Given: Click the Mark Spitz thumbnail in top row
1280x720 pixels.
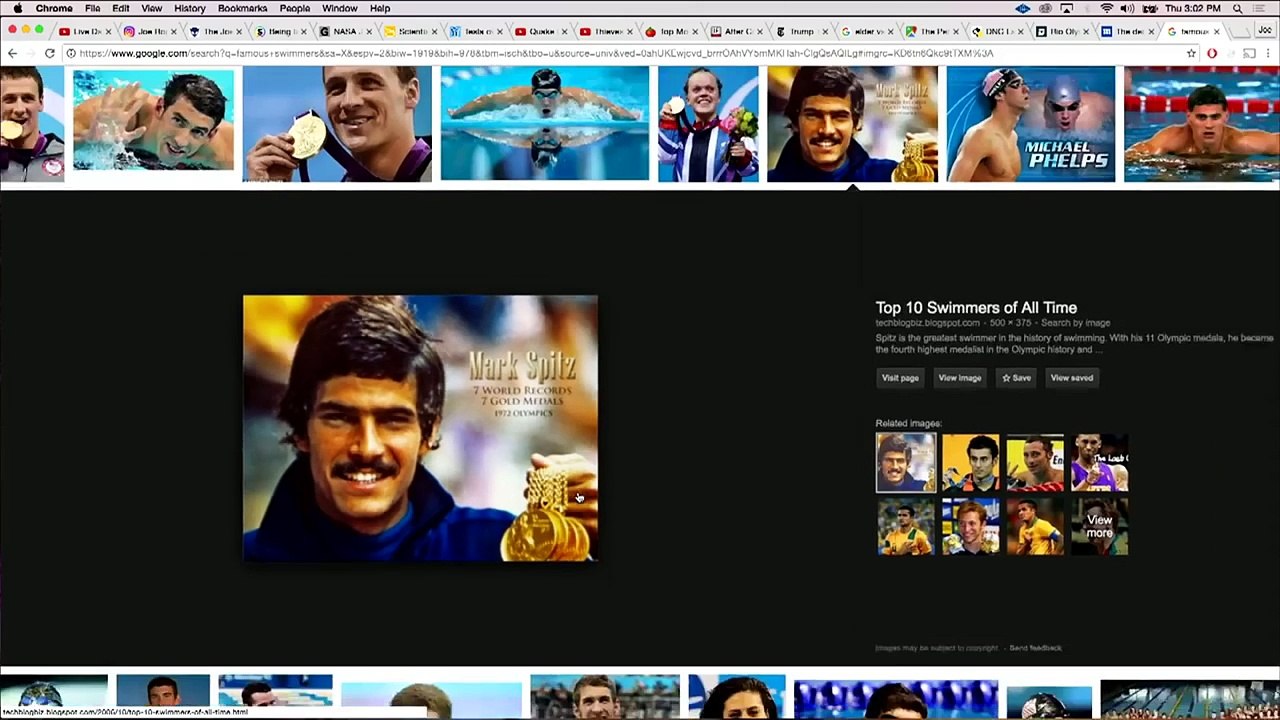Looking at the screenshot, I should [852, 124].
